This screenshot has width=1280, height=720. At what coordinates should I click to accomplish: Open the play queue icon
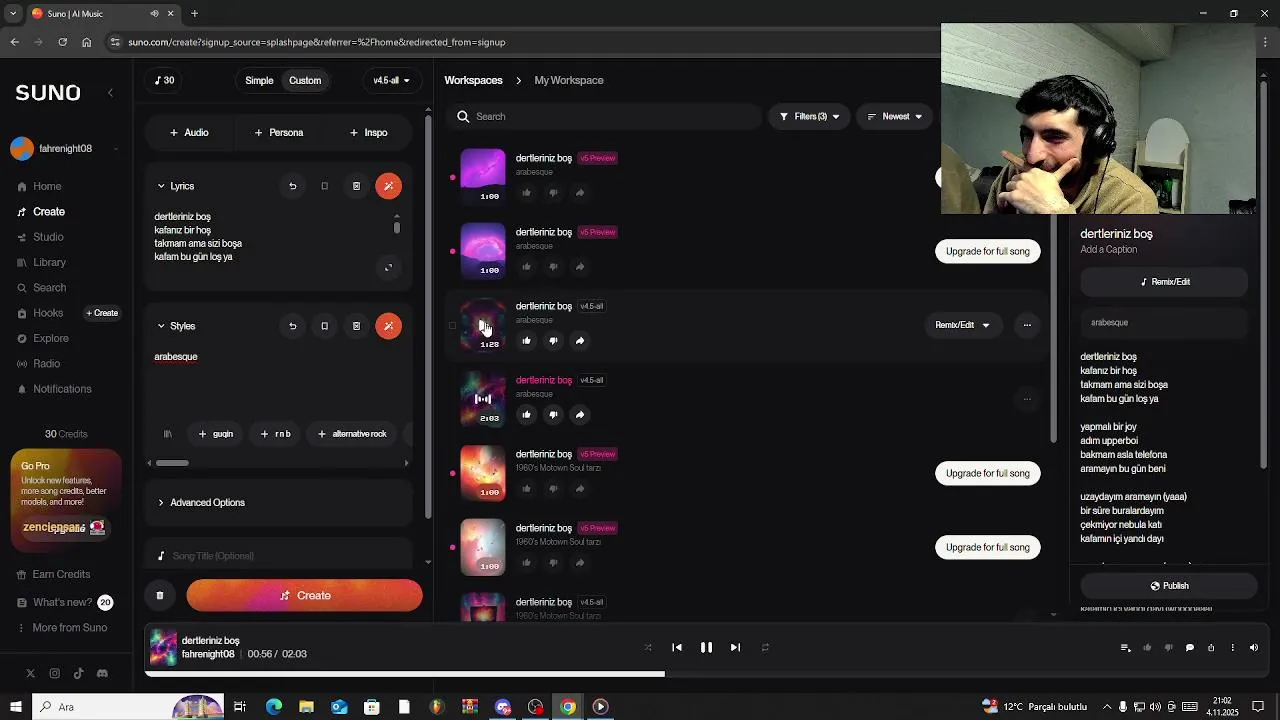point(1125,648)
